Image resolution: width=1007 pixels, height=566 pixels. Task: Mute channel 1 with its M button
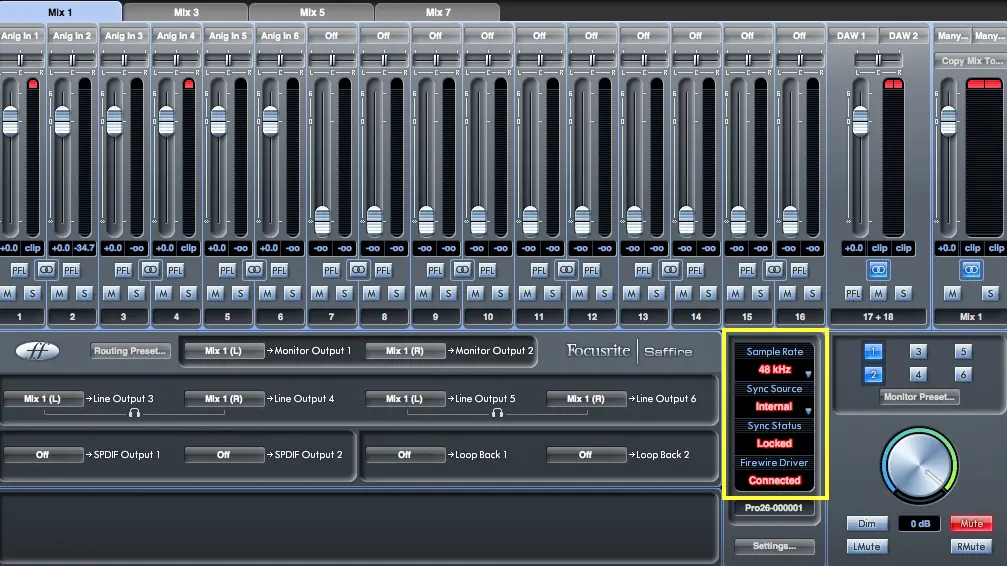click(7, 293)
